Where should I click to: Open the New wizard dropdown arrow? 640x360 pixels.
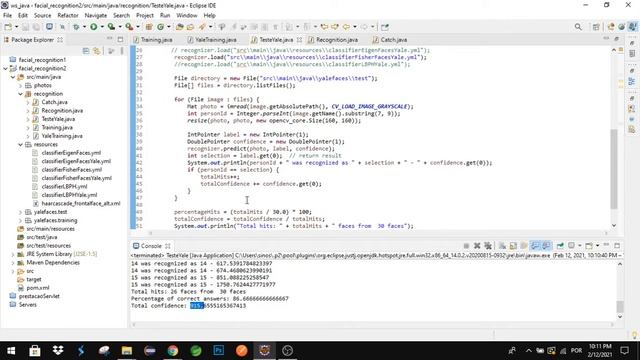tap(16, 27)
